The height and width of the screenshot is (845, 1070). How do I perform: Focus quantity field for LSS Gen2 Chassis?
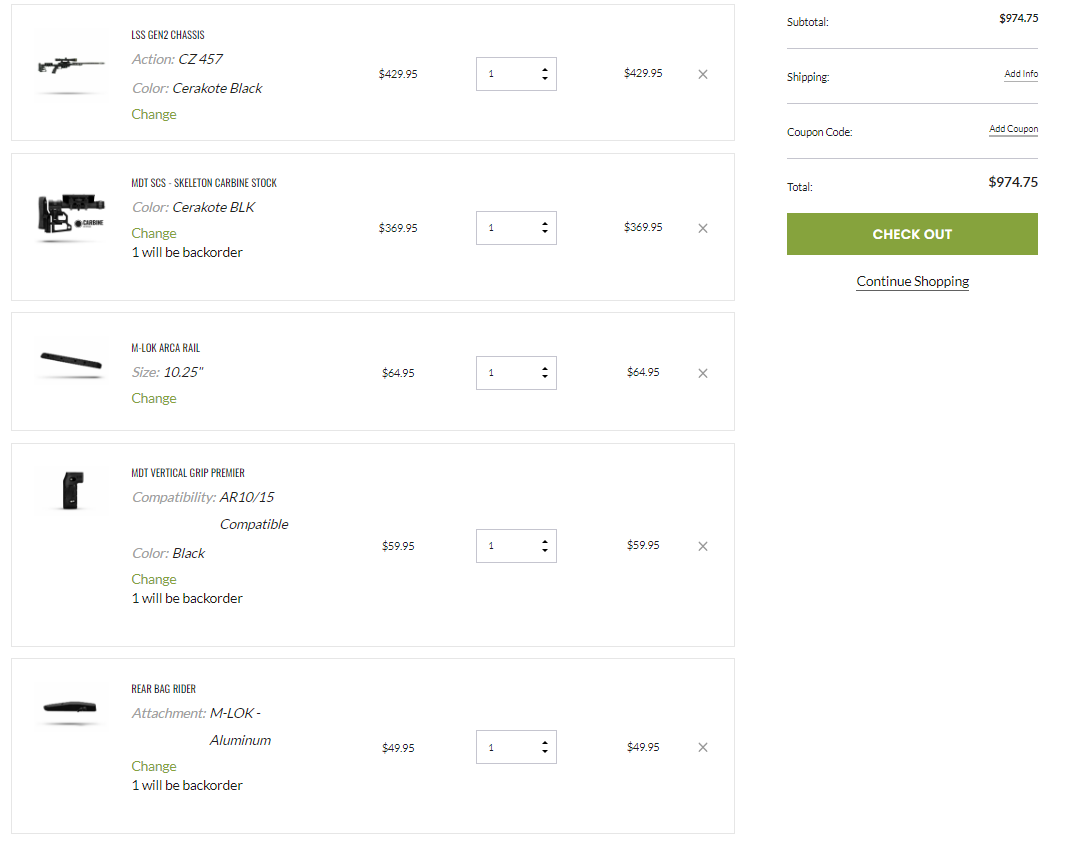[x=516, y=74]
